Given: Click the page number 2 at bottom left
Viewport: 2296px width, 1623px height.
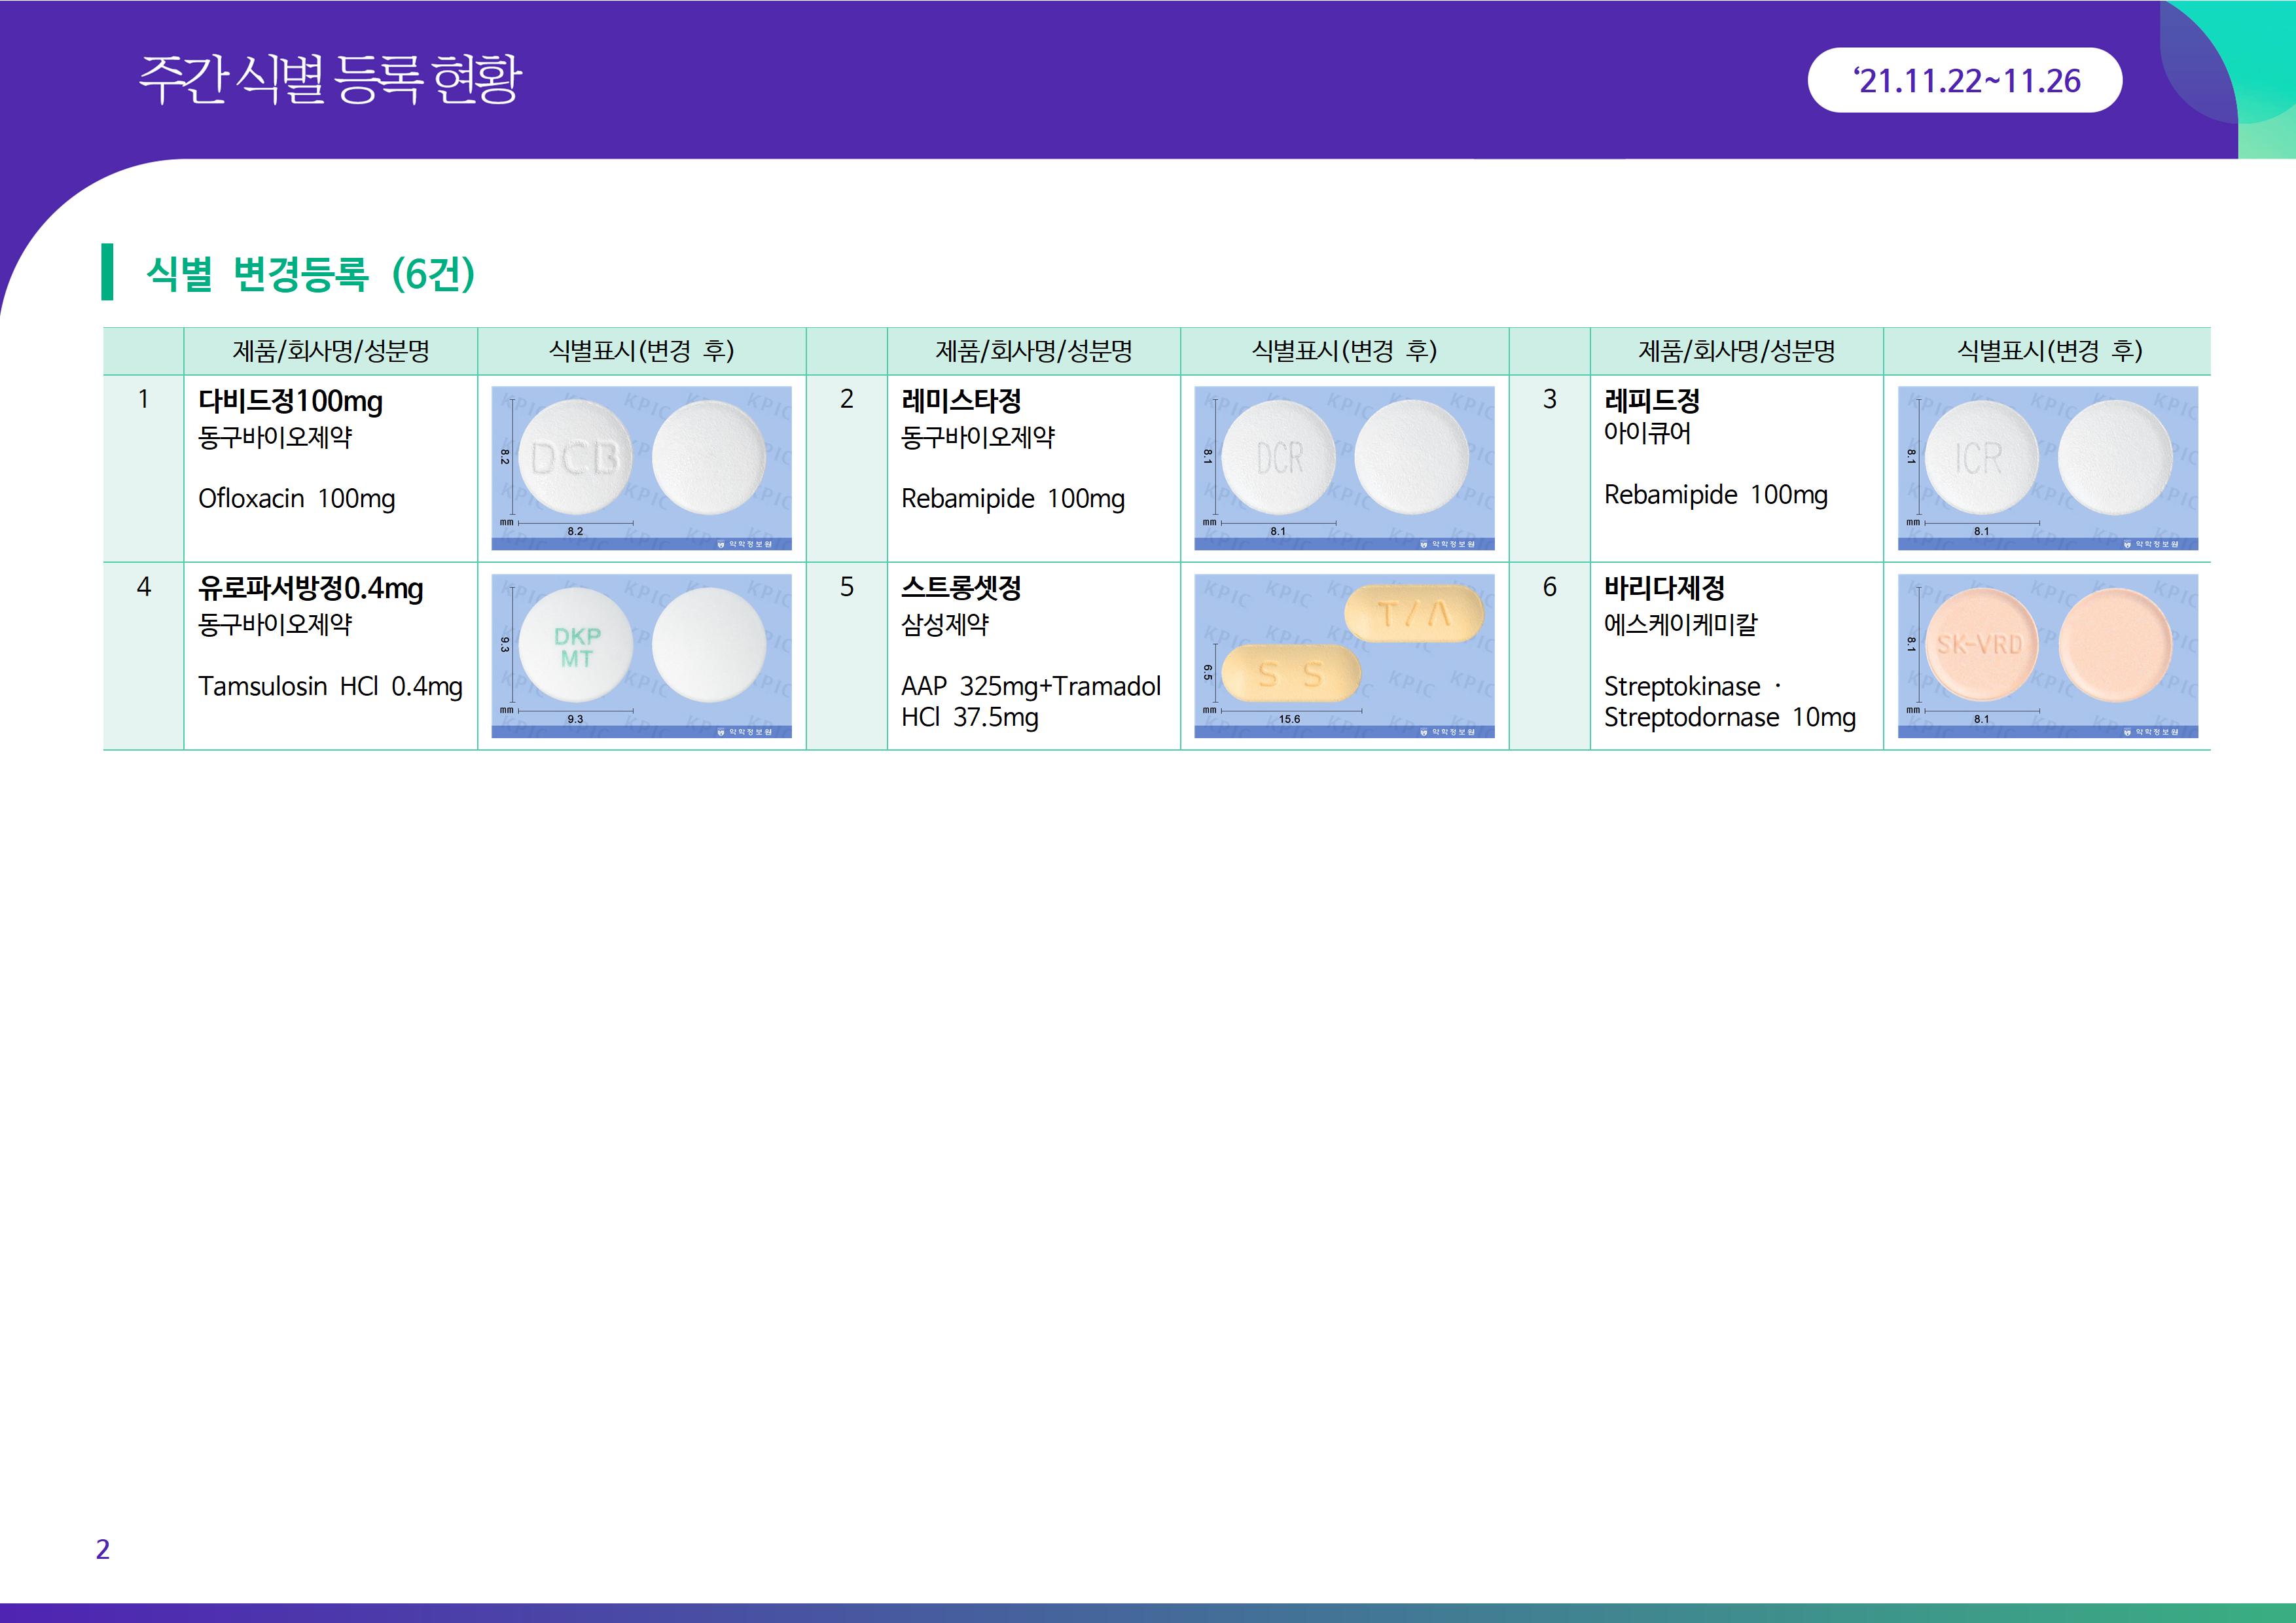Looking at the screenshot, I should [102, 1549].
